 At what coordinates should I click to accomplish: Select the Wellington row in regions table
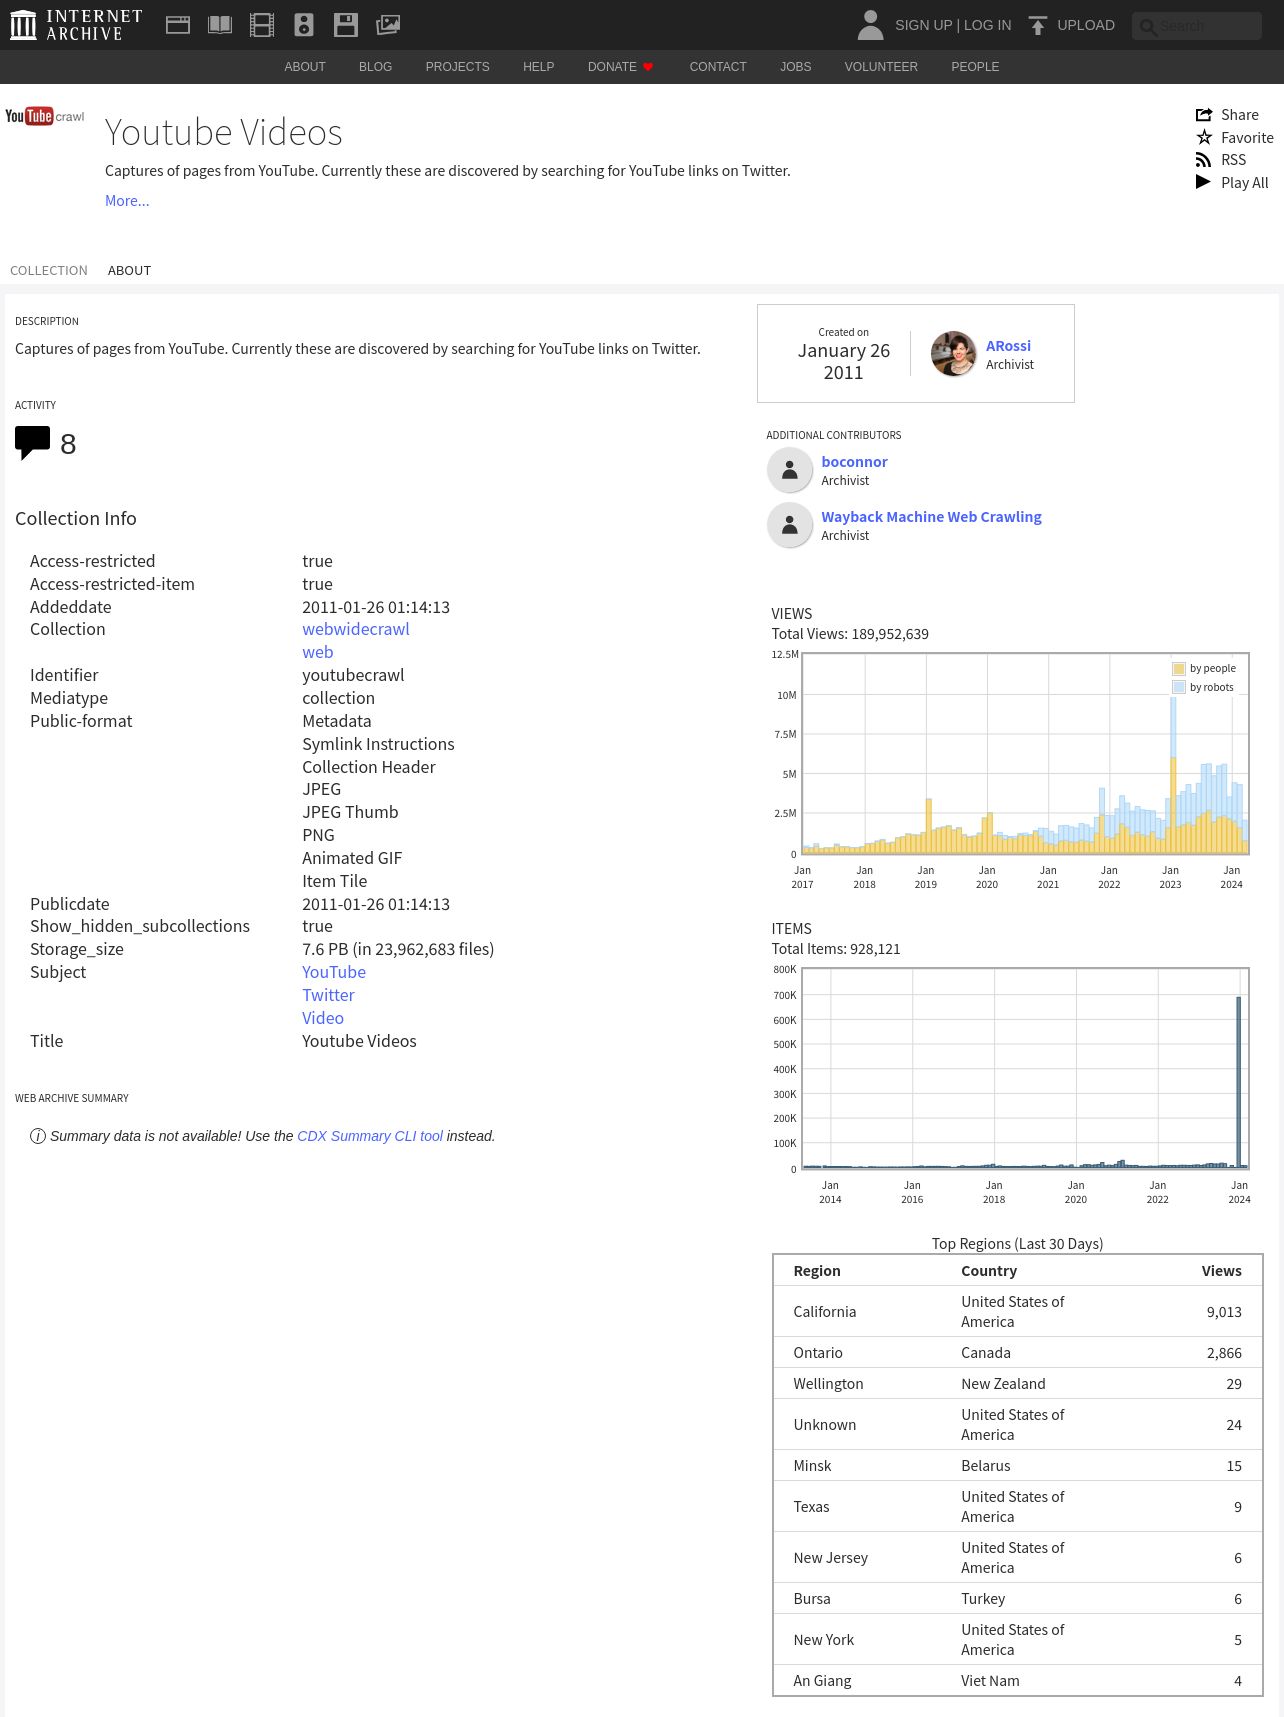point(1018,1384)
